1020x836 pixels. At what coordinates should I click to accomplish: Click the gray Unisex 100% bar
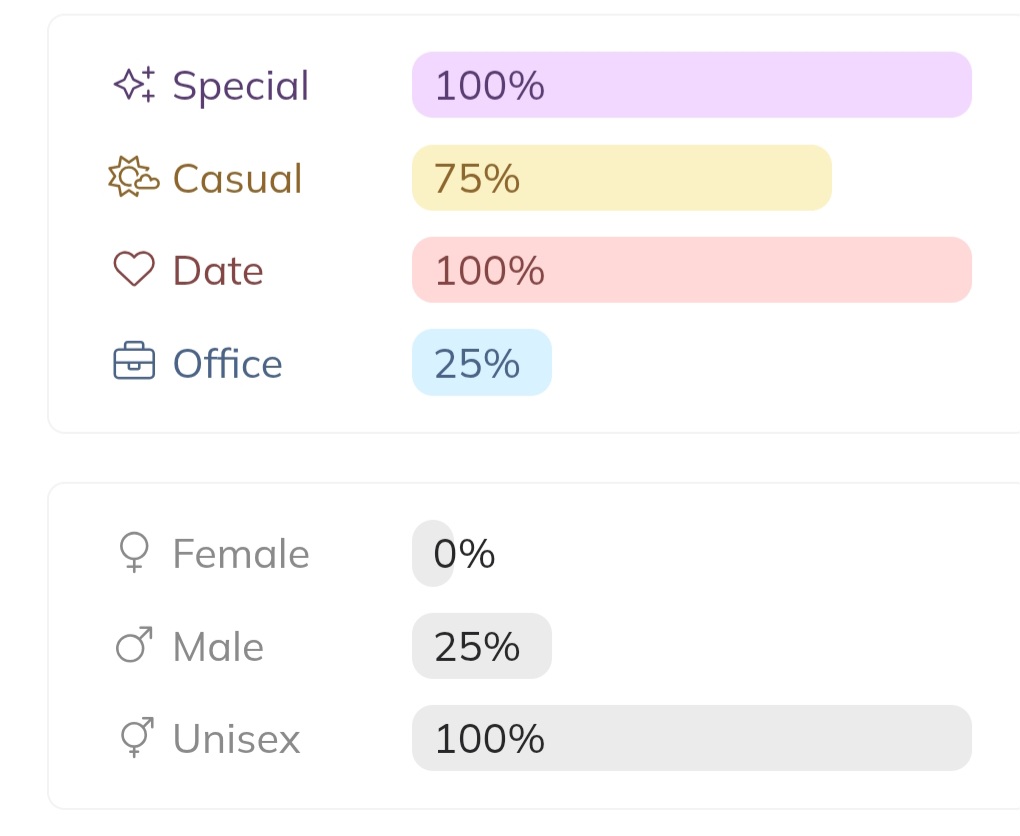pyautogui.click(x=691, y=738)
